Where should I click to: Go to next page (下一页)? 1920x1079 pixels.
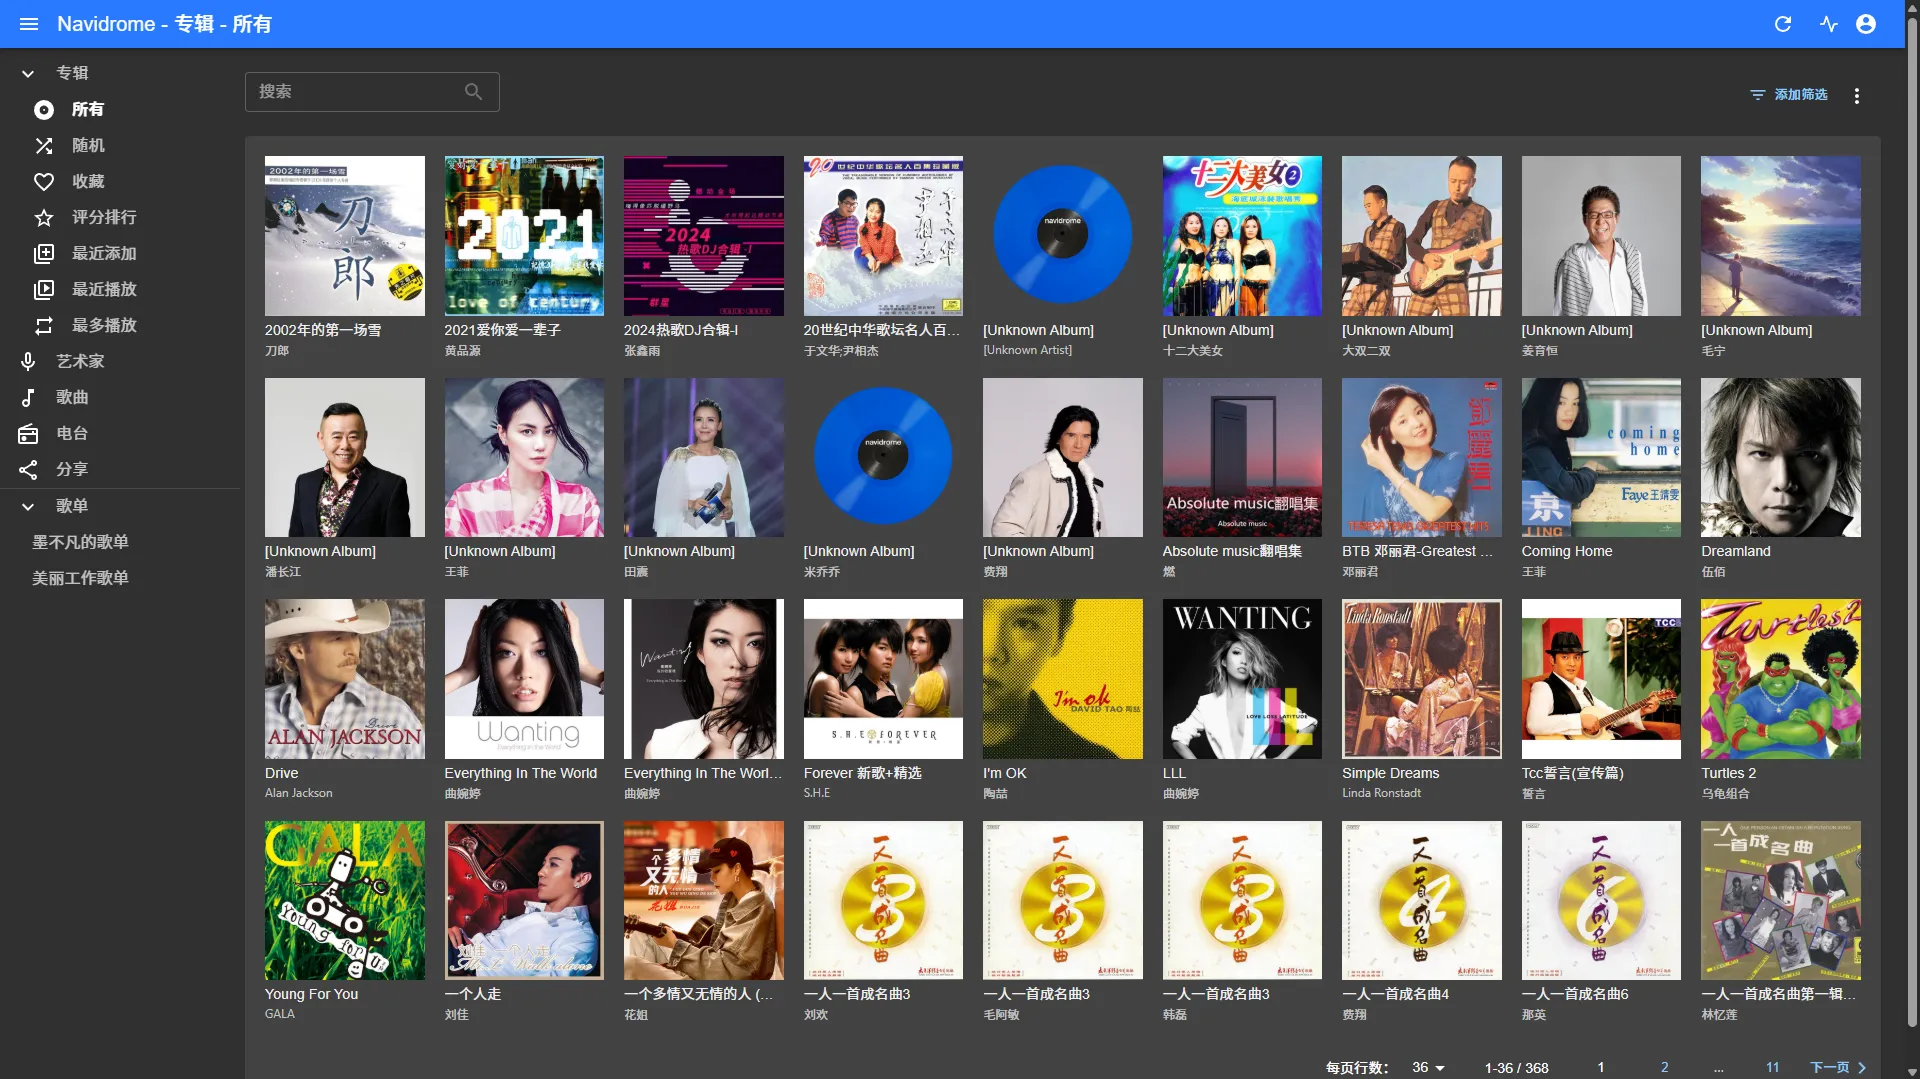coord(1837,1067)
